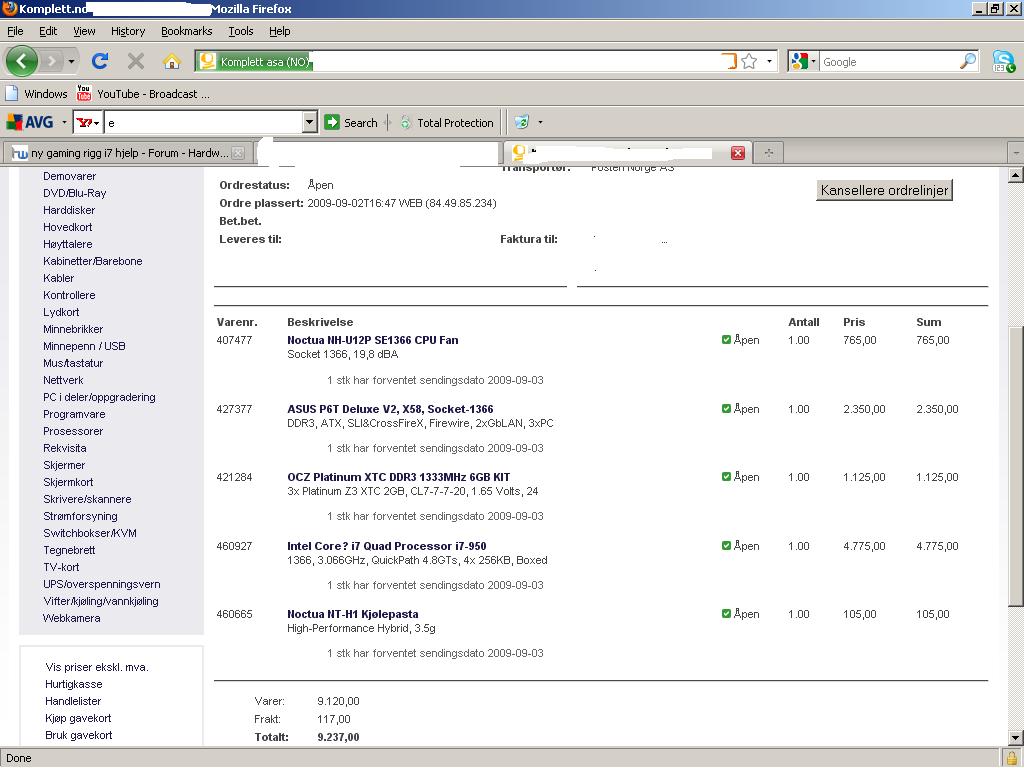Click the Kansellere ordrelinjer button

(x=884, y=190)
